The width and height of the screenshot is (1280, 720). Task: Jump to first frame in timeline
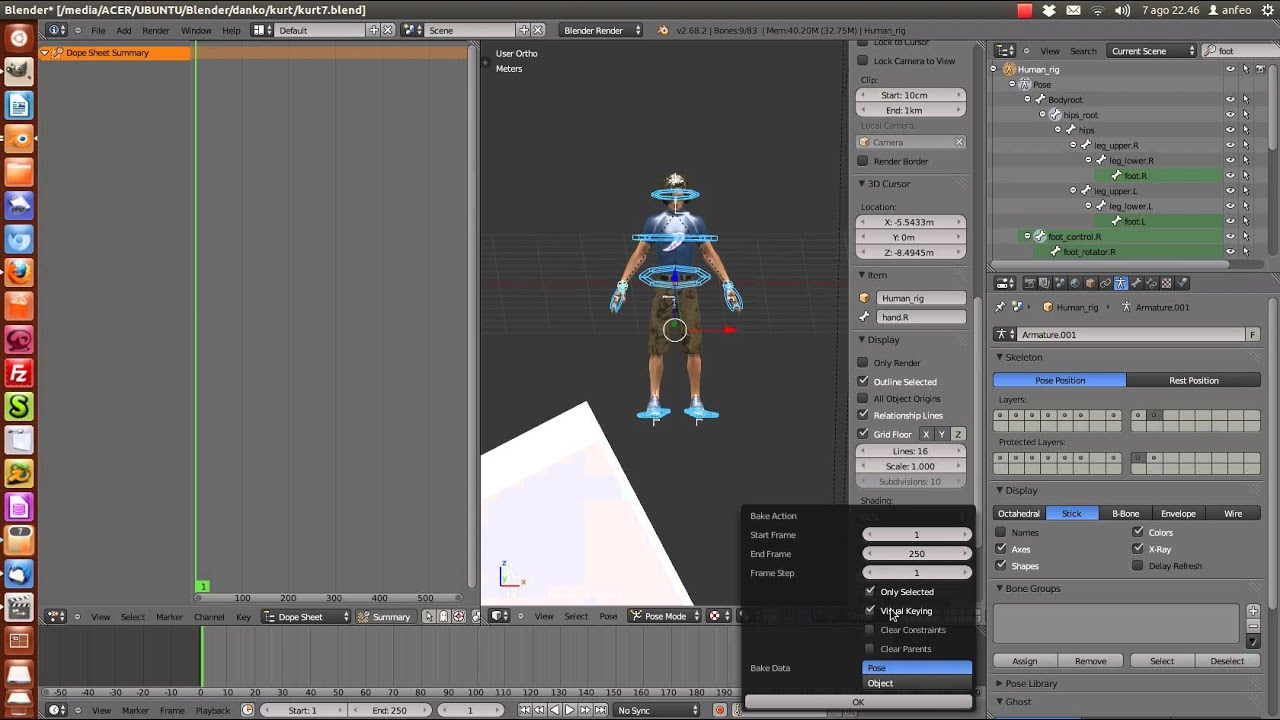524,710
